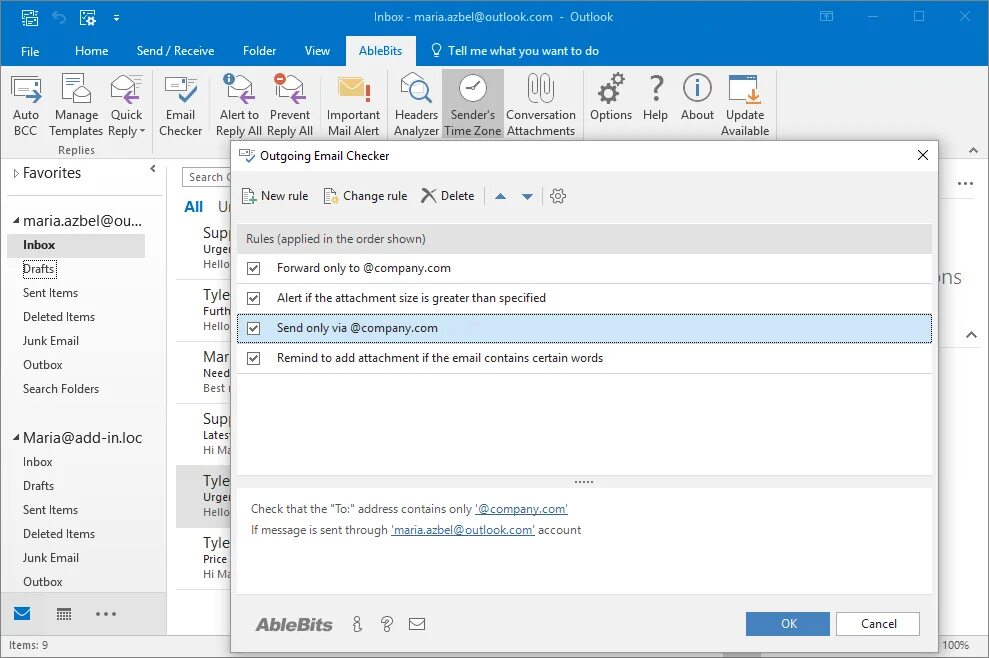Switch to Send / Receive tab

(175, 51)
